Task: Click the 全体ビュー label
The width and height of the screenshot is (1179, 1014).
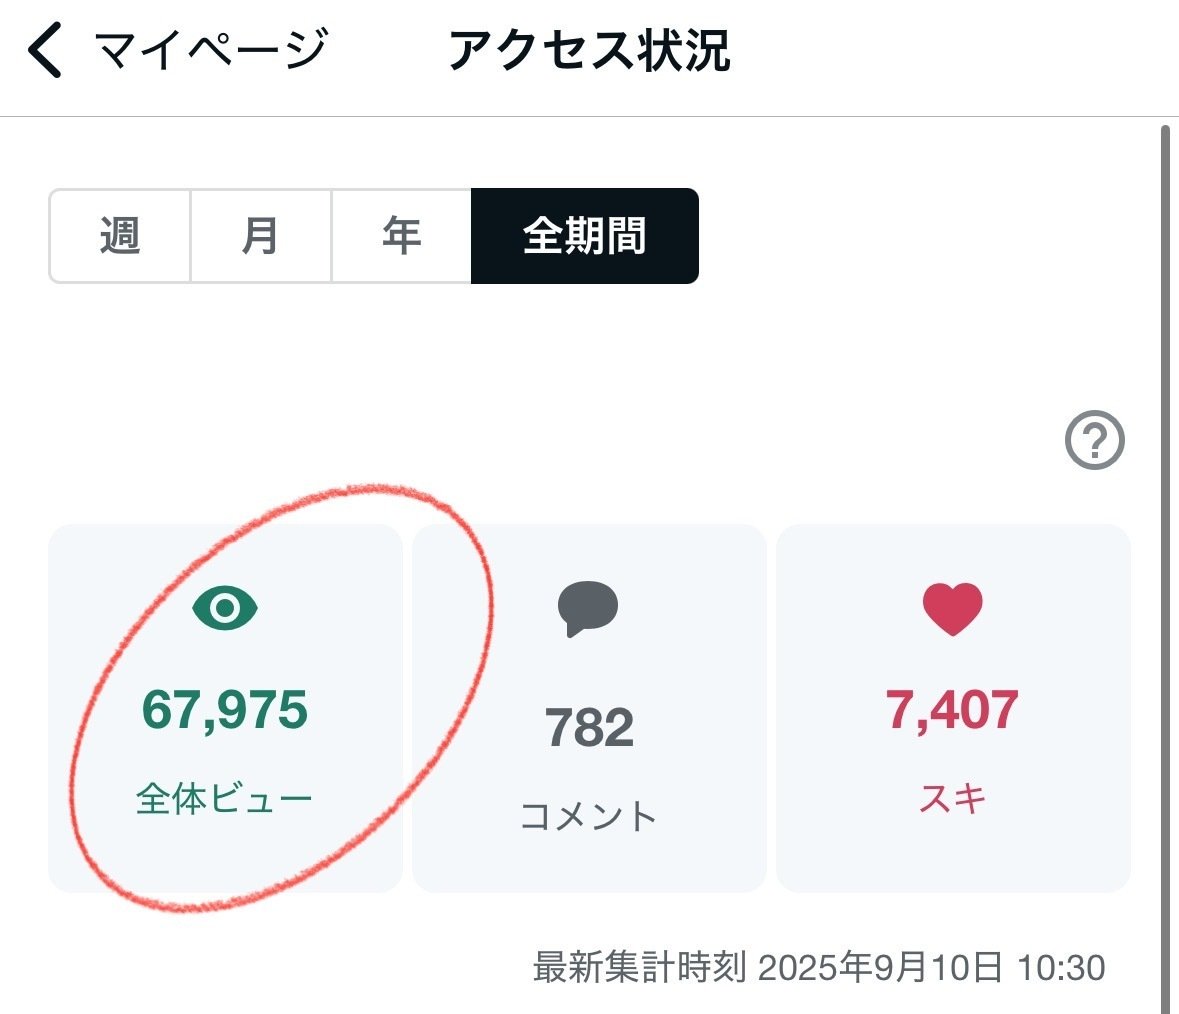Action: pyautogui.click(x=225, y=799)
